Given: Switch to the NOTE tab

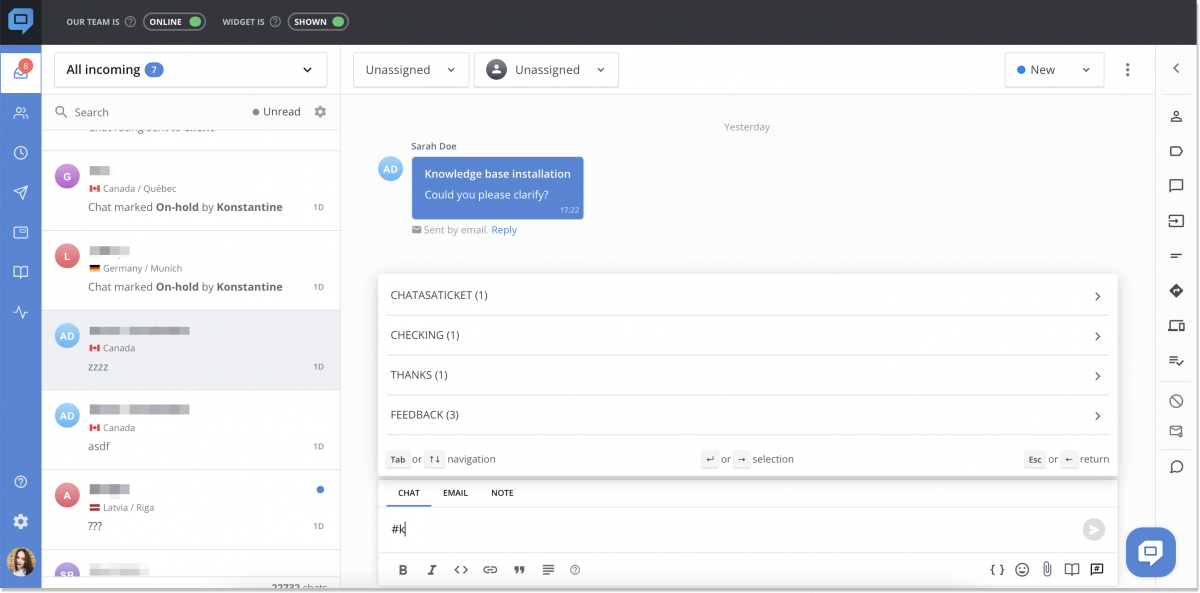Looking at the screenshot, I should [501, 492].
